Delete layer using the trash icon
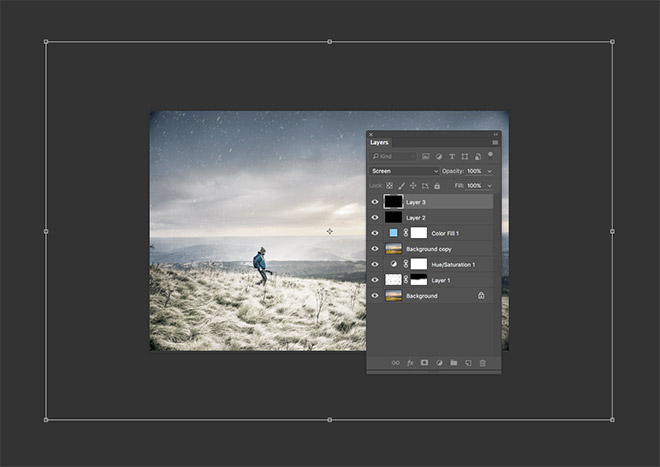 tap(482, 363)
